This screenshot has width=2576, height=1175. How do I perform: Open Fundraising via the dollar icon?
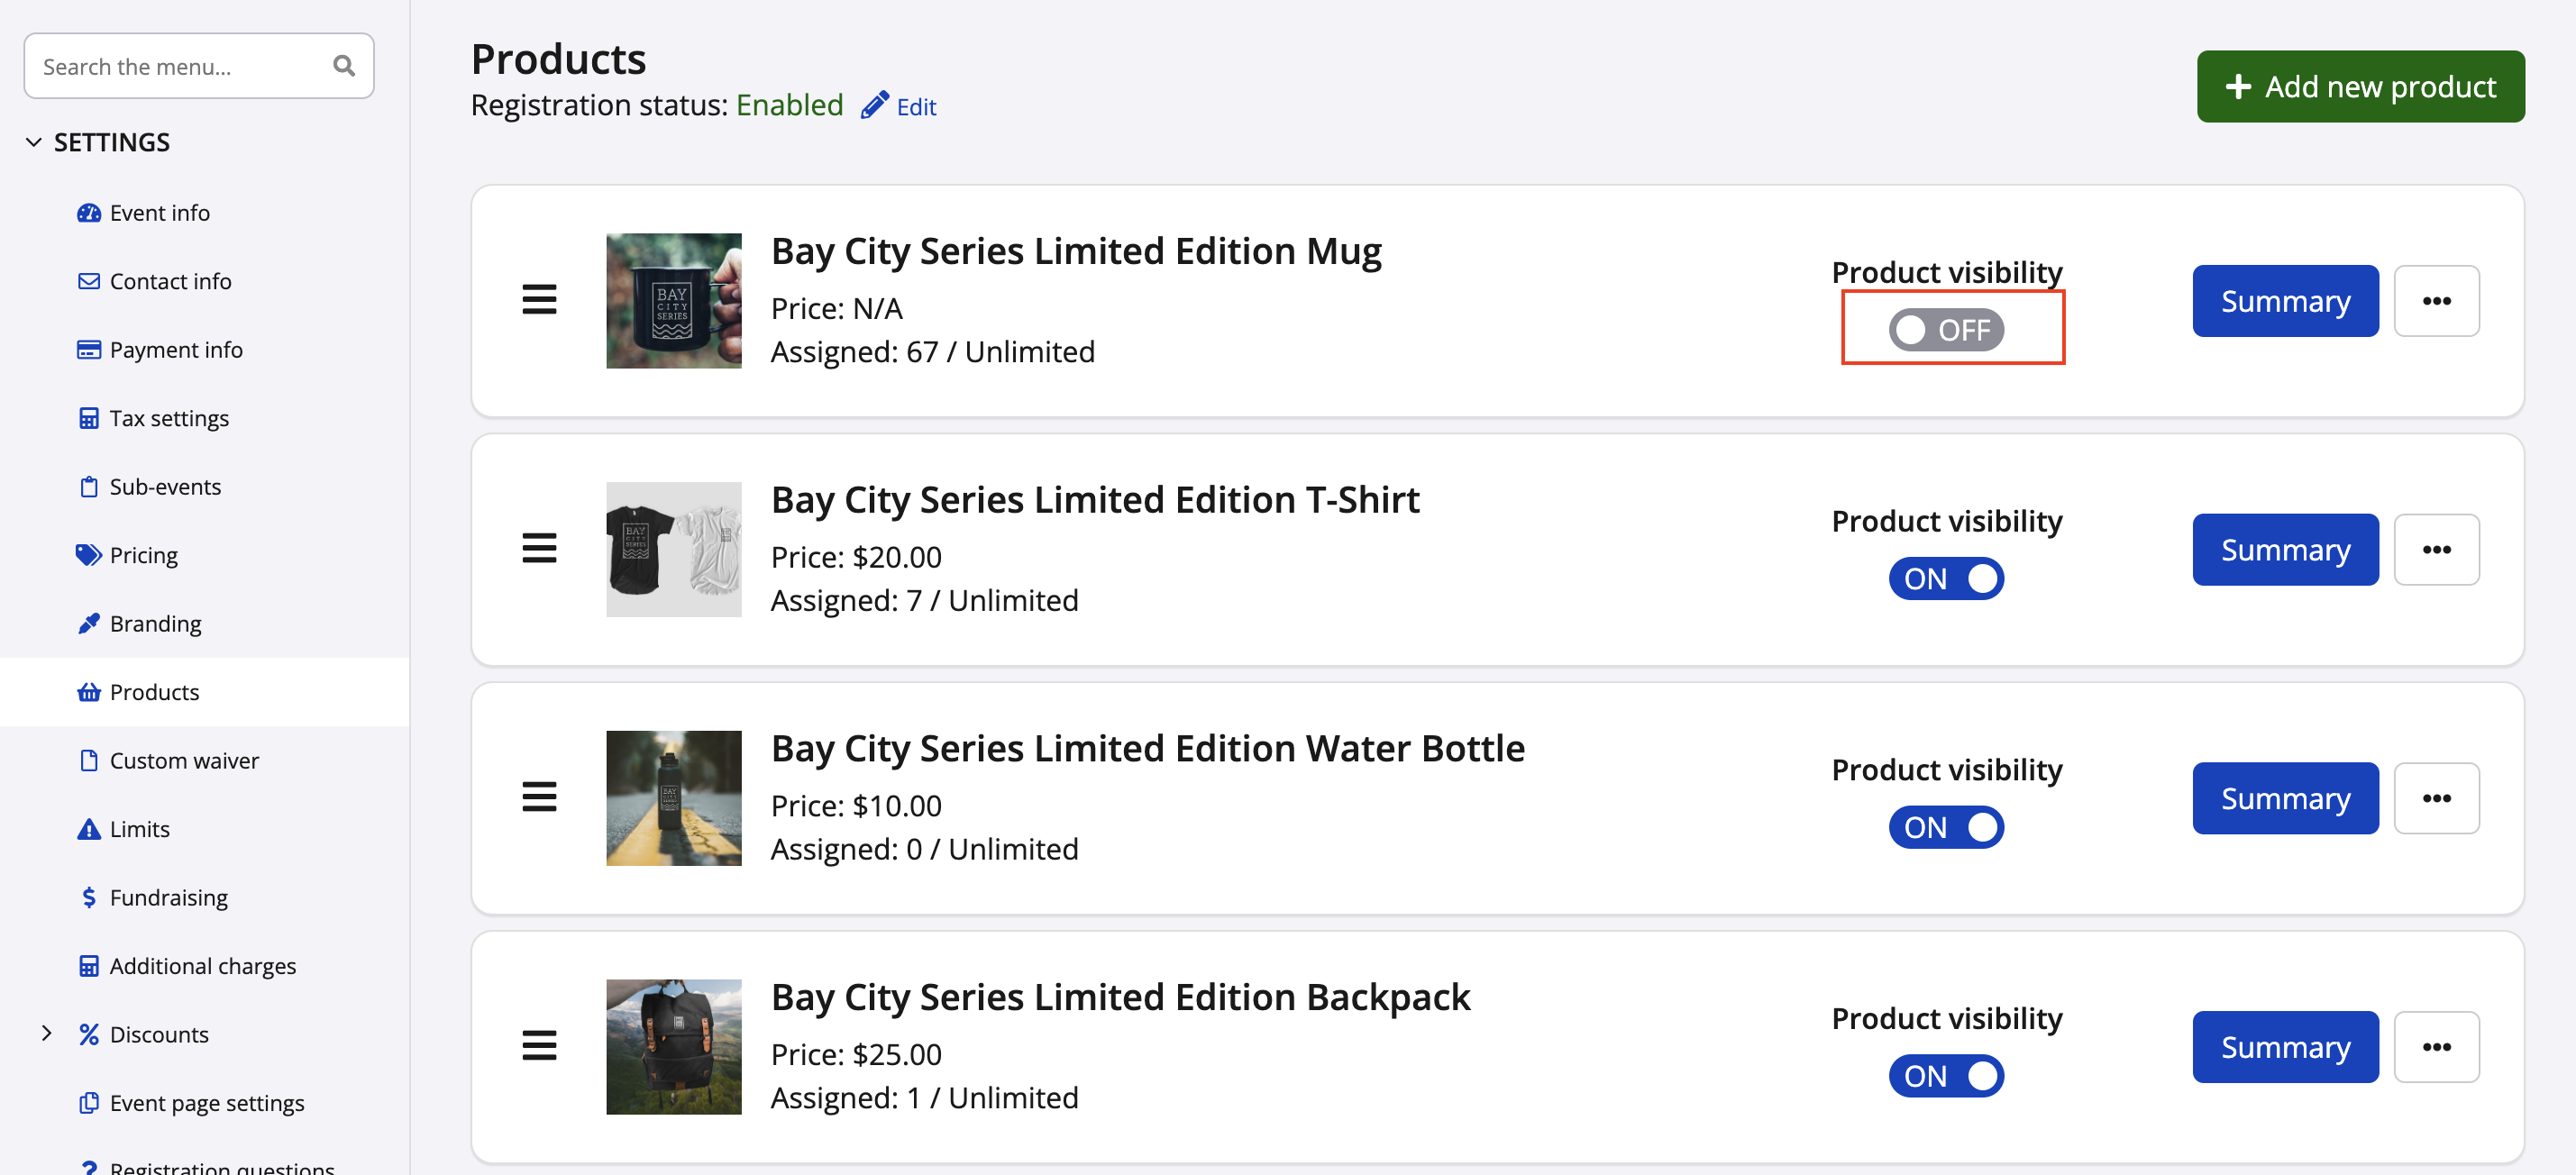pyautogui.click(x=88, y=897)
